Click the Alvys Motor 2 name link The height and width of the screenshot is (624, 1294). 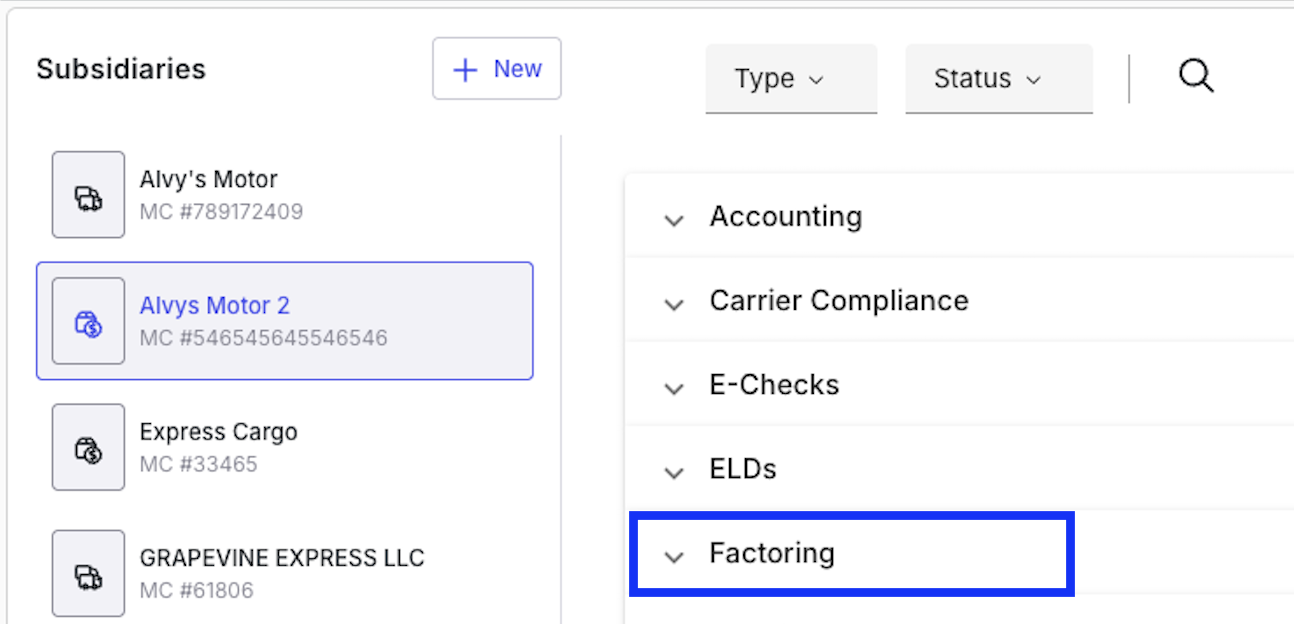(x=215, y=306)
